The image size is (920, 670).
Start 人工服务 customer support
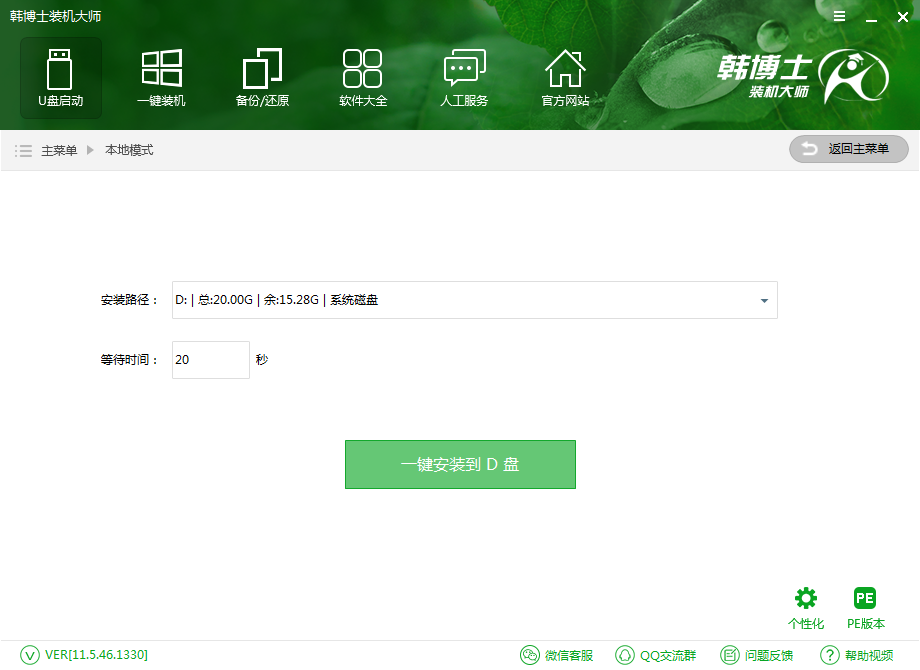point(463,77)
